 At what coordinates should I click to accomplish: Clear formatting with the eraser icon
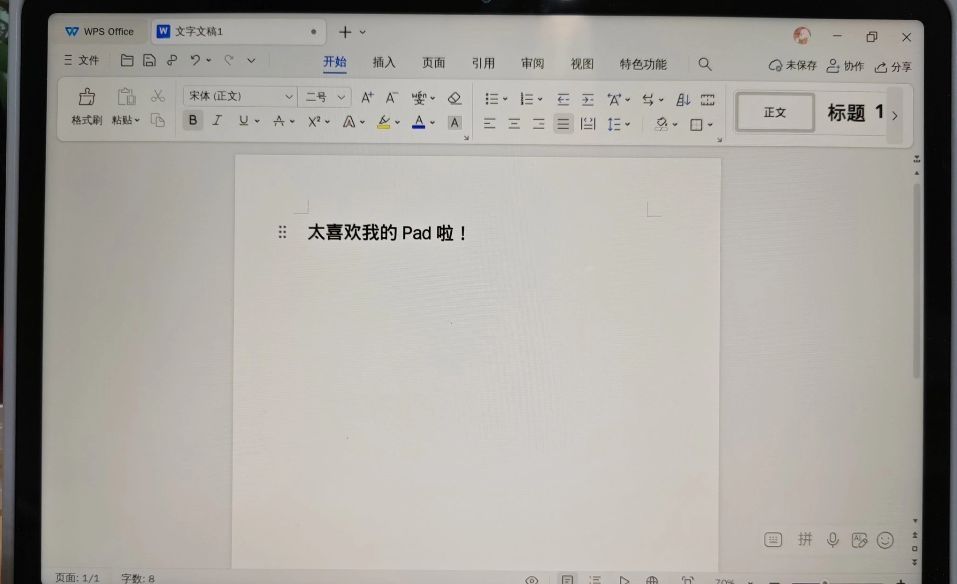pos(454,98)
